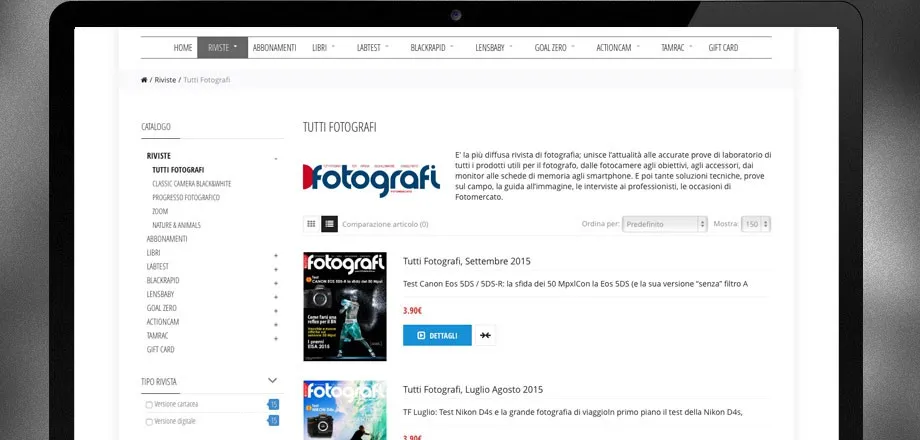
Task: Click the Fotografi magazine logo
Action: [x=372, y=179]
